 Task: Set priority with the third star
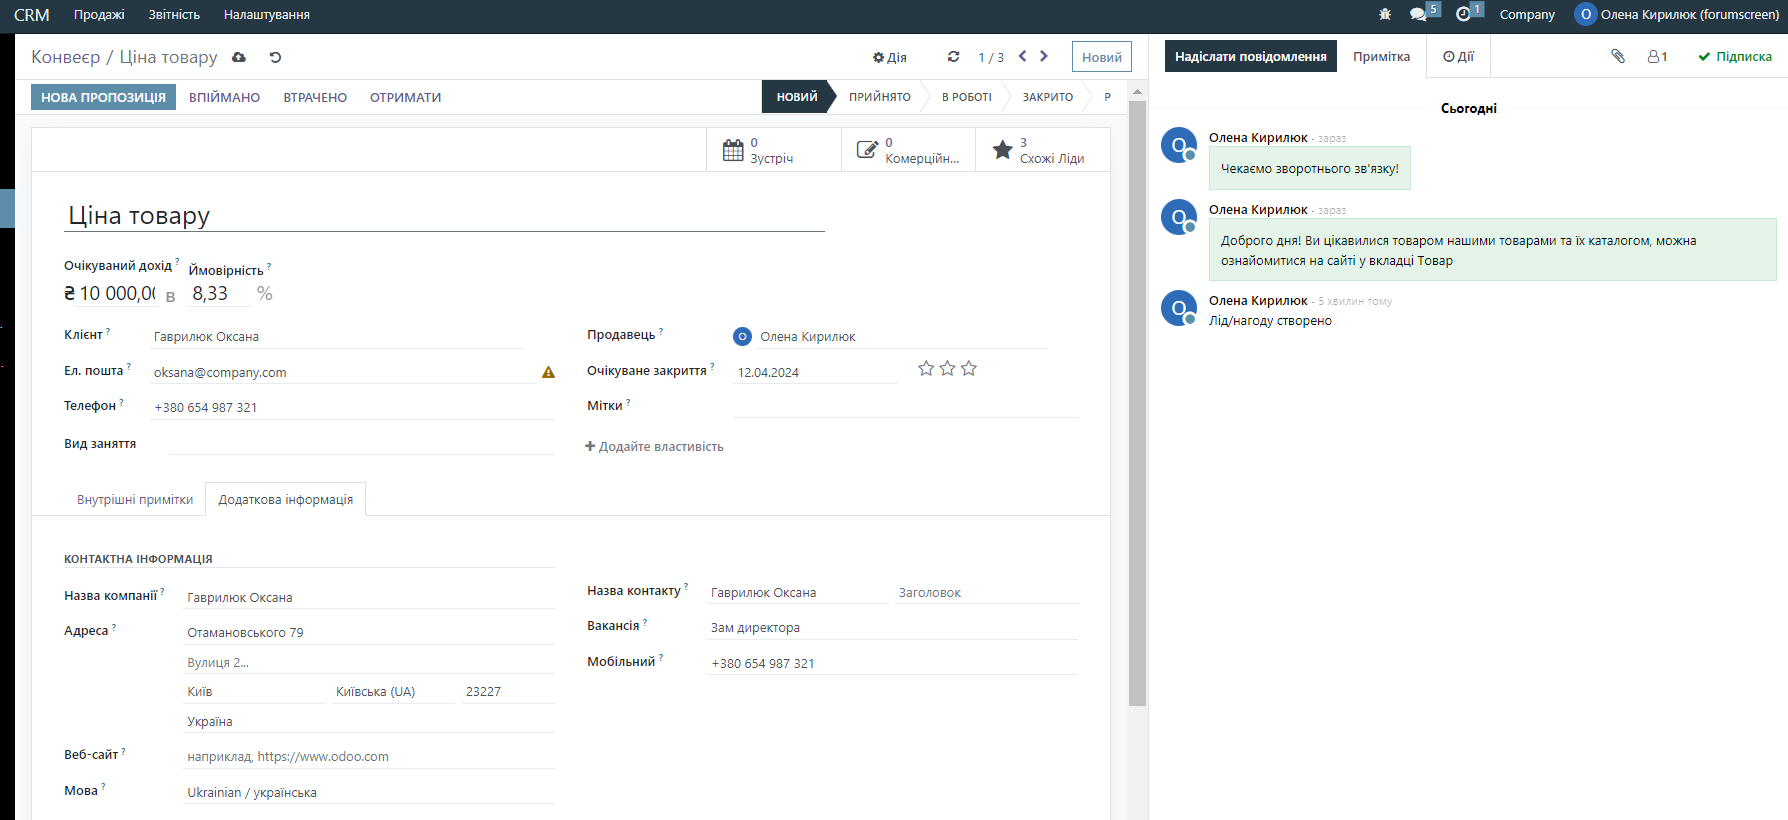[969, 369]
